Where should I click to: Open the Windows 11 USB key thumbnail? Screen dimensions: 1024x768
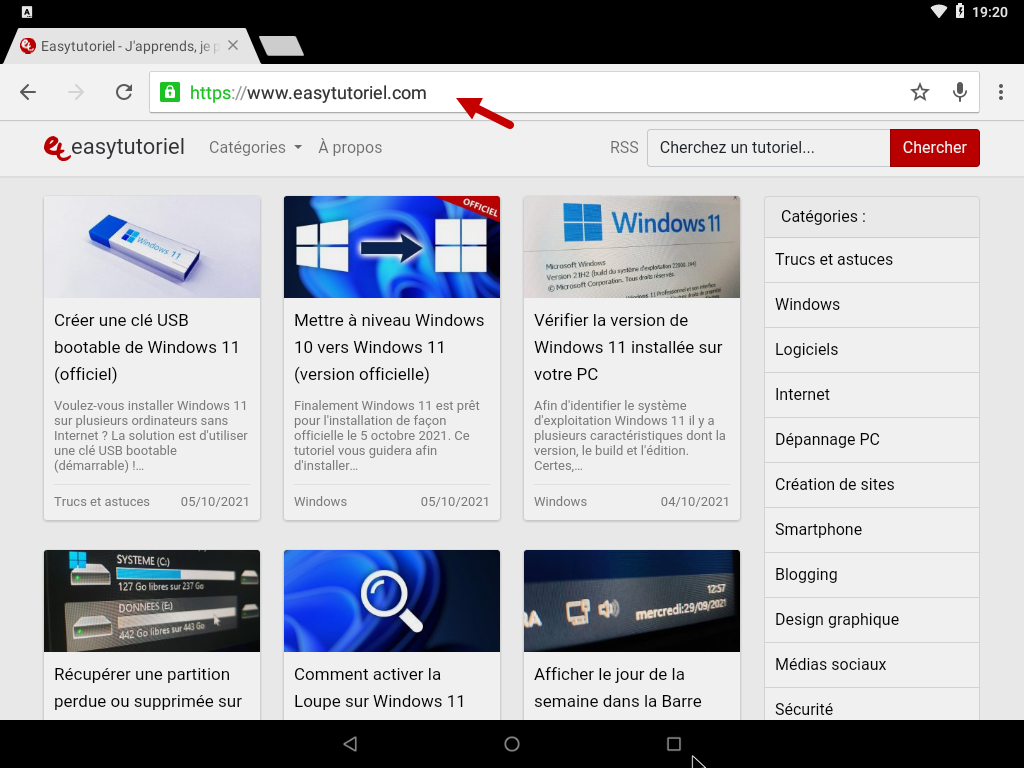click(x=152, y=247)
